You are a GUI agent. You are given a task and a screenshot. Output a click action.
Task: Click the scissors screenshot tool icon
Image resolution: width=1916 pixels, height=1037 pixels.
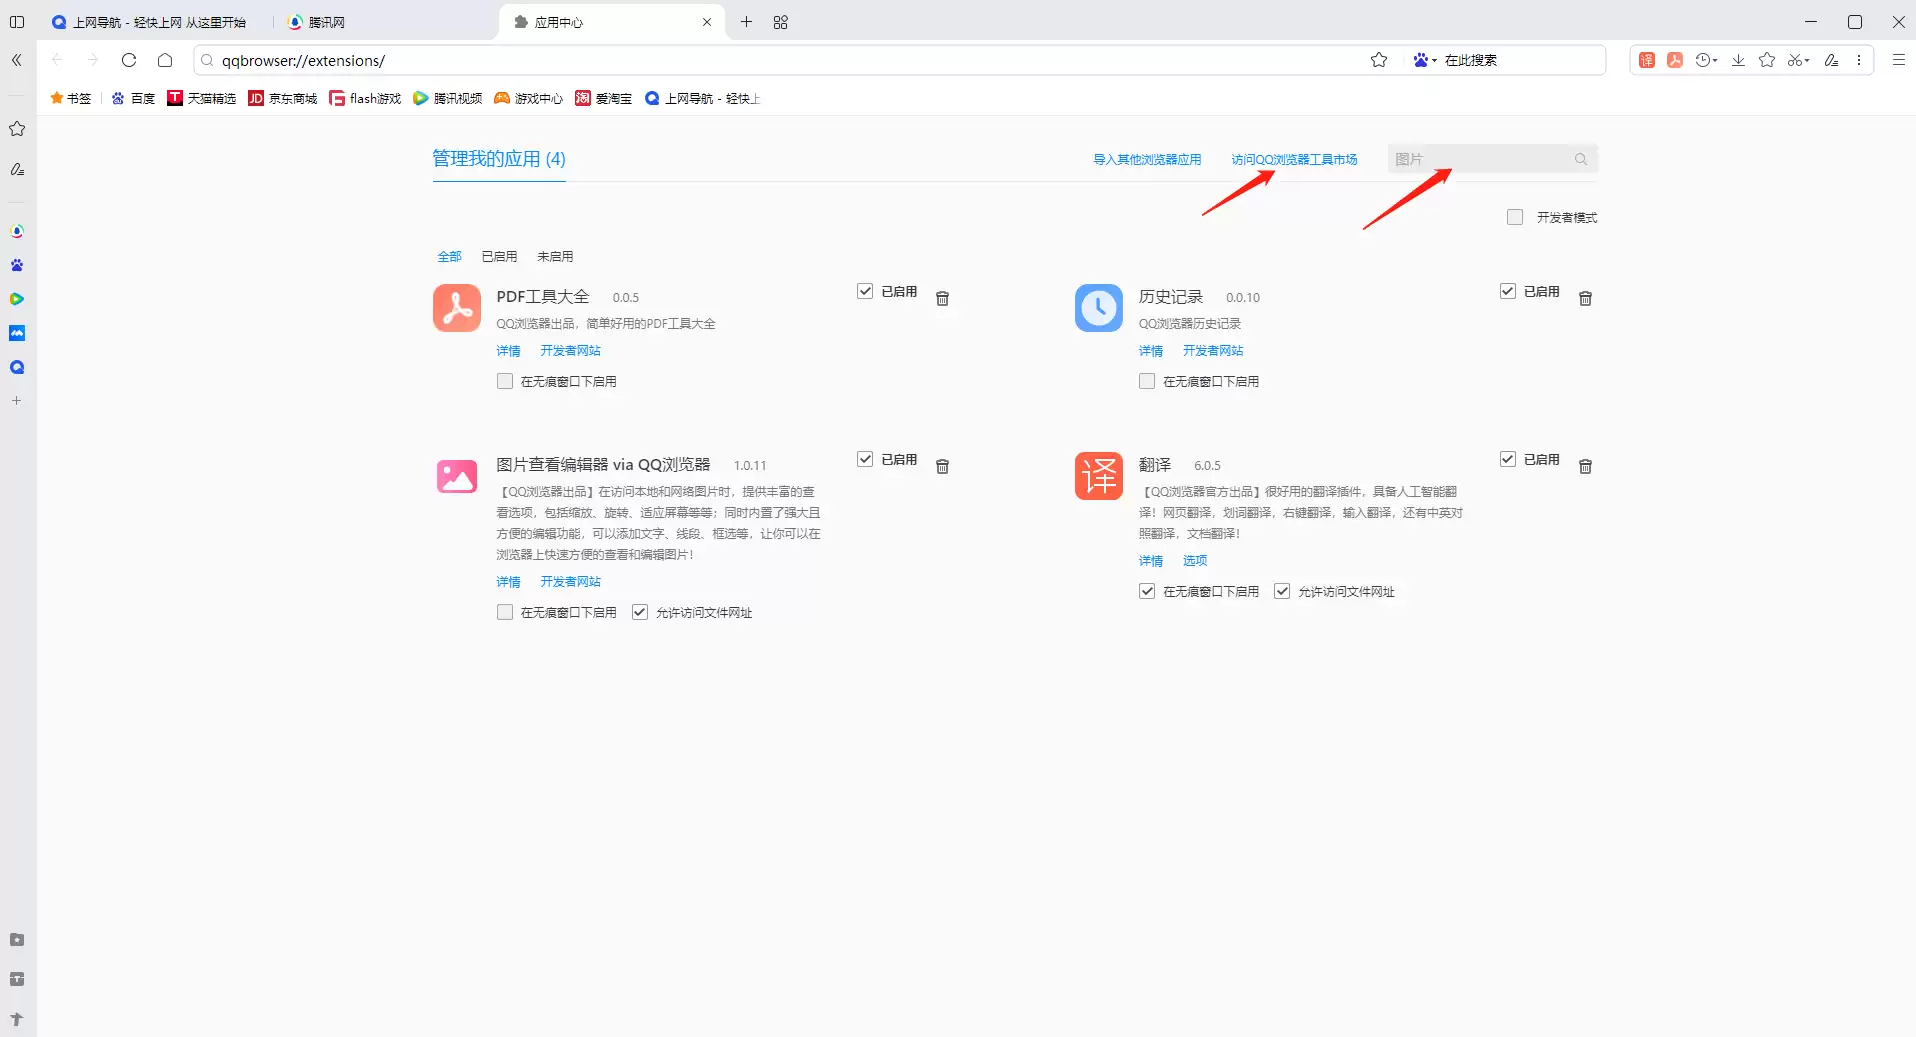tap(1795, 60)
